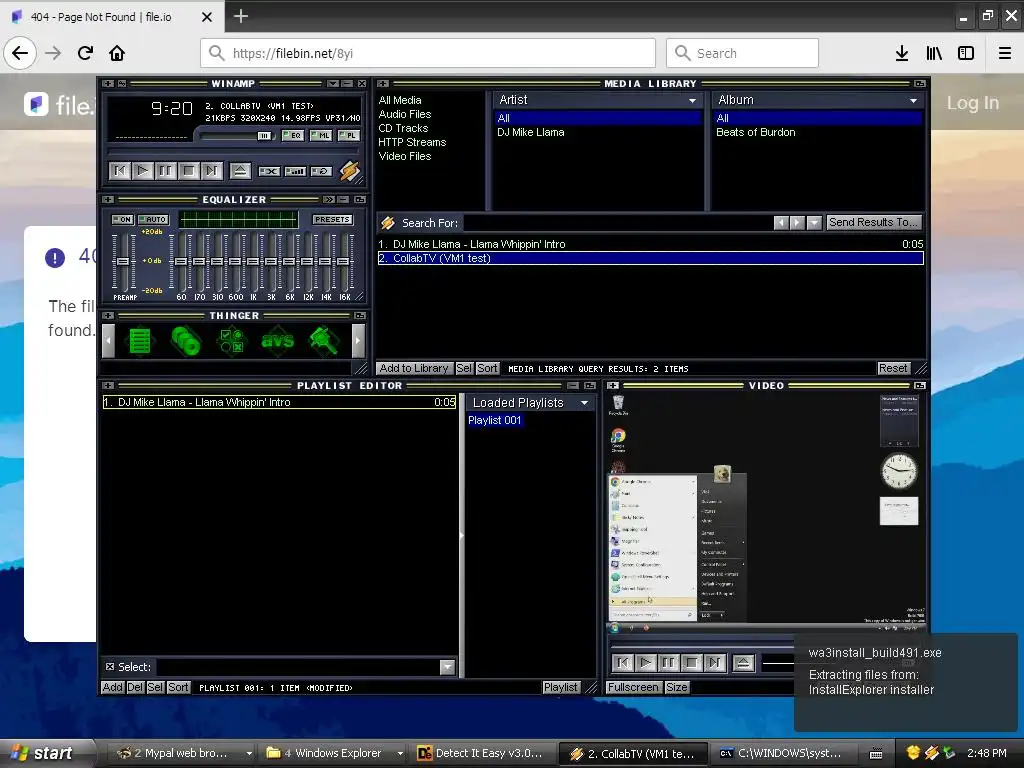Click the browser reload button

pyautogui.click(x=85, y=53)
